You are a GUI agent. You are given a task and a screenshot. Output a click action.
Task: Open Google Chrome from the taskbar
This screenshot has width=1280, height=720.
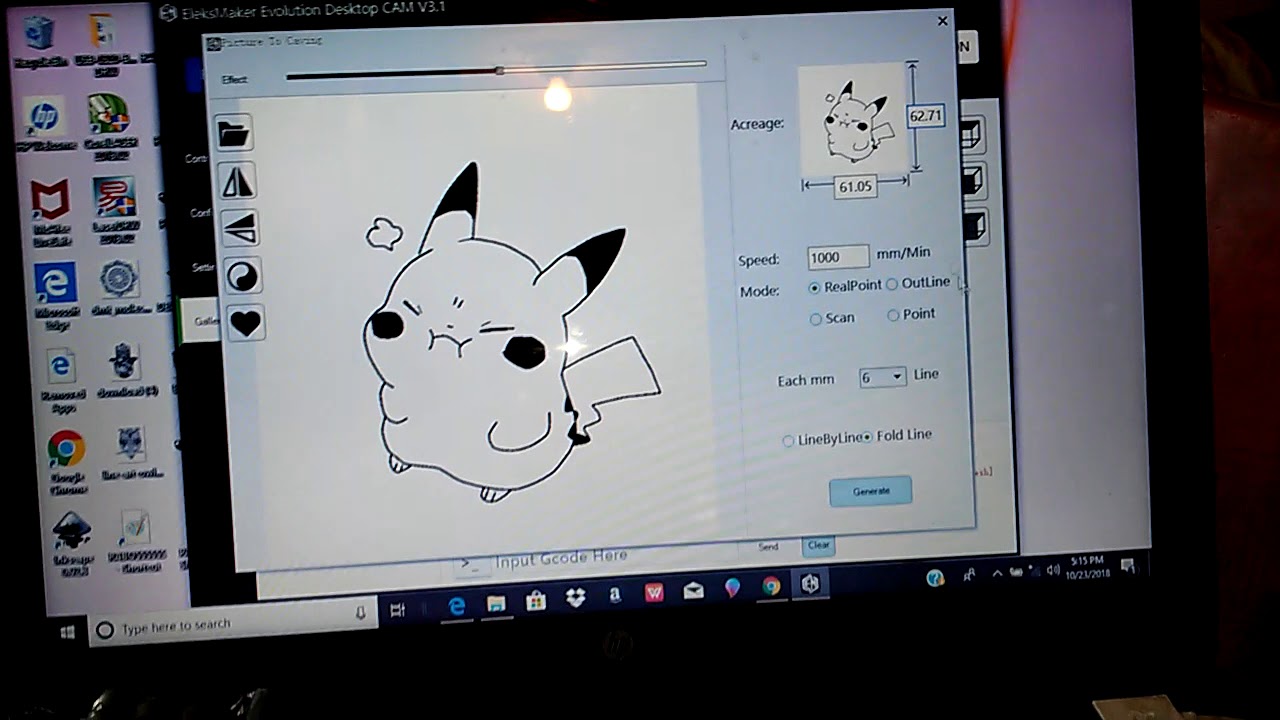pos(771,587)
